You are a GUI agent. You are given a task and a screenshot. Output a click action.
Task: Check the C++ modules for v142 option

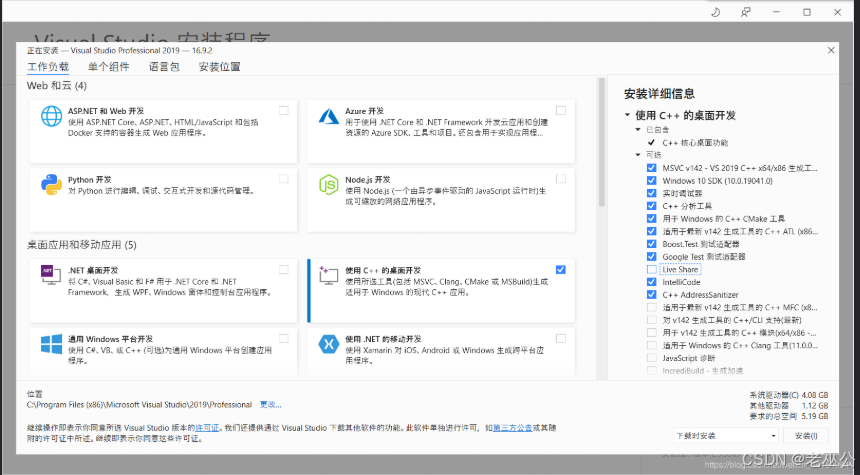click(652, 332)
